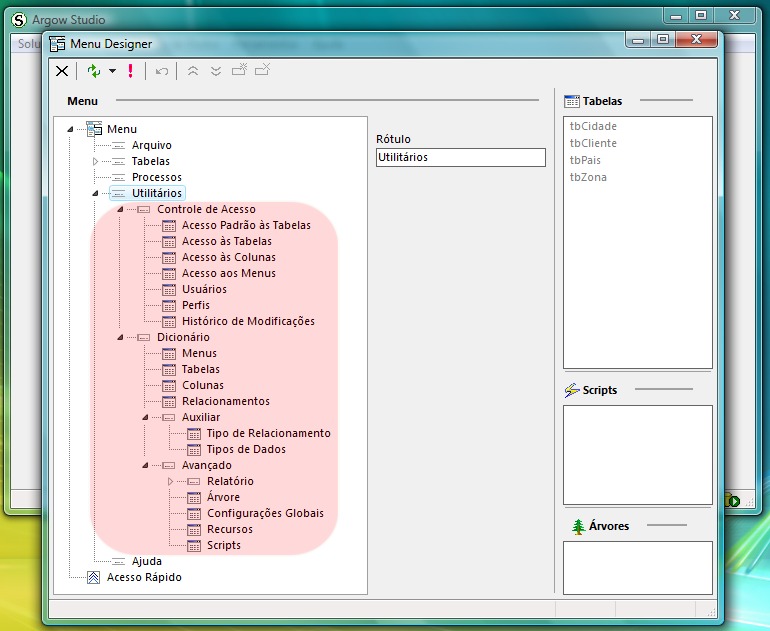Click the table icon beside Perfis
Viewport: 770px width, 631px height.
169,305
